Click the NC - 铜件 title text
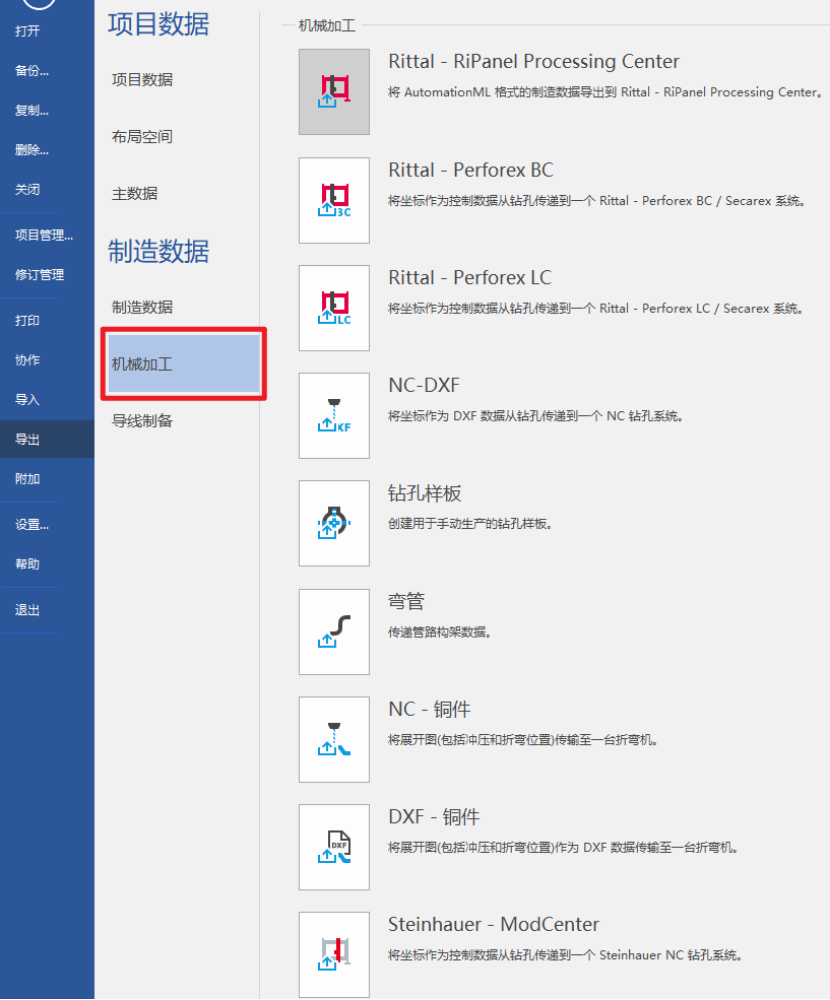830x1000 pixels. click(x=429, y=709)
